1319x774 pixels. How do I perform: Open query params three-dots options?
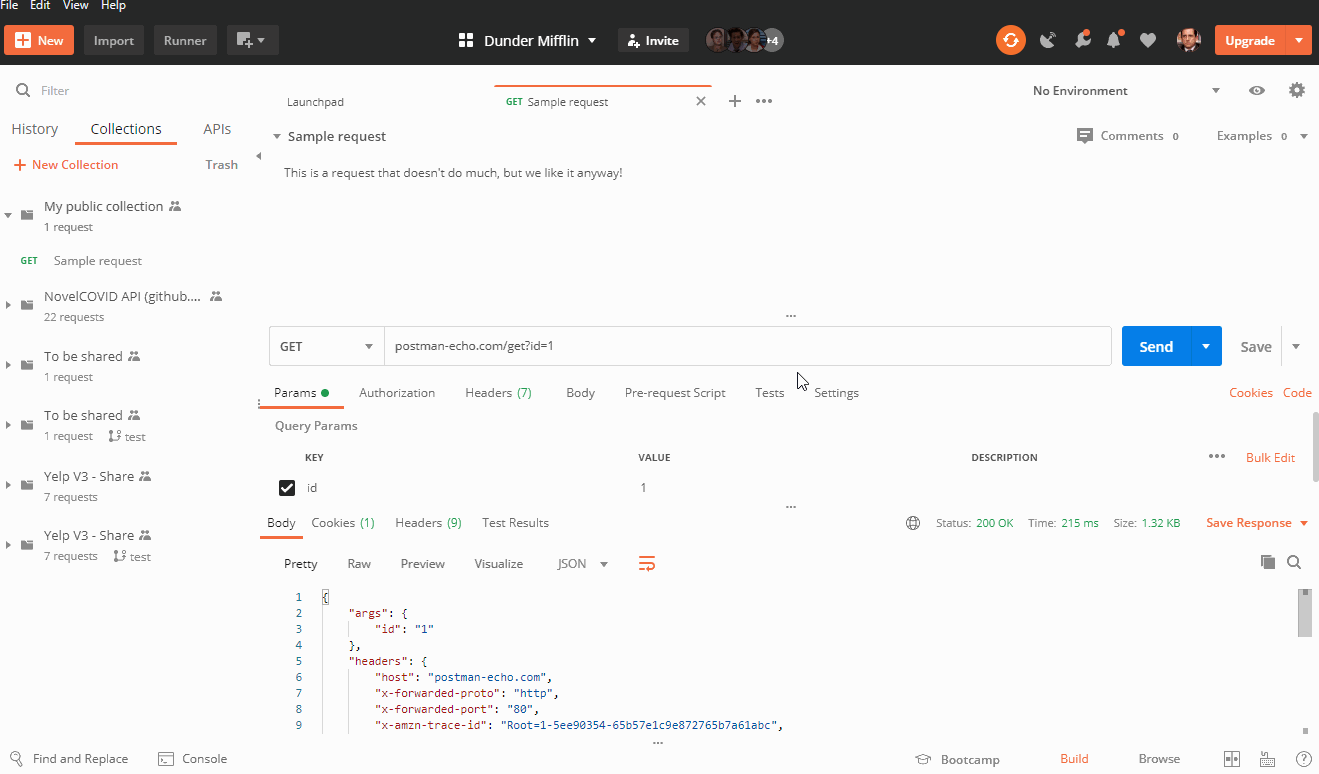[1217, 456]
